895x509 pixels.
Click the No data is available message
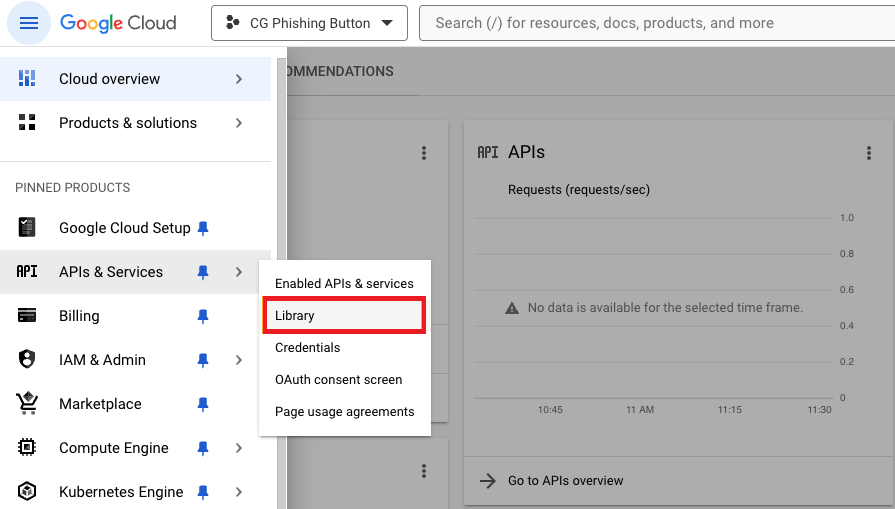665,308
